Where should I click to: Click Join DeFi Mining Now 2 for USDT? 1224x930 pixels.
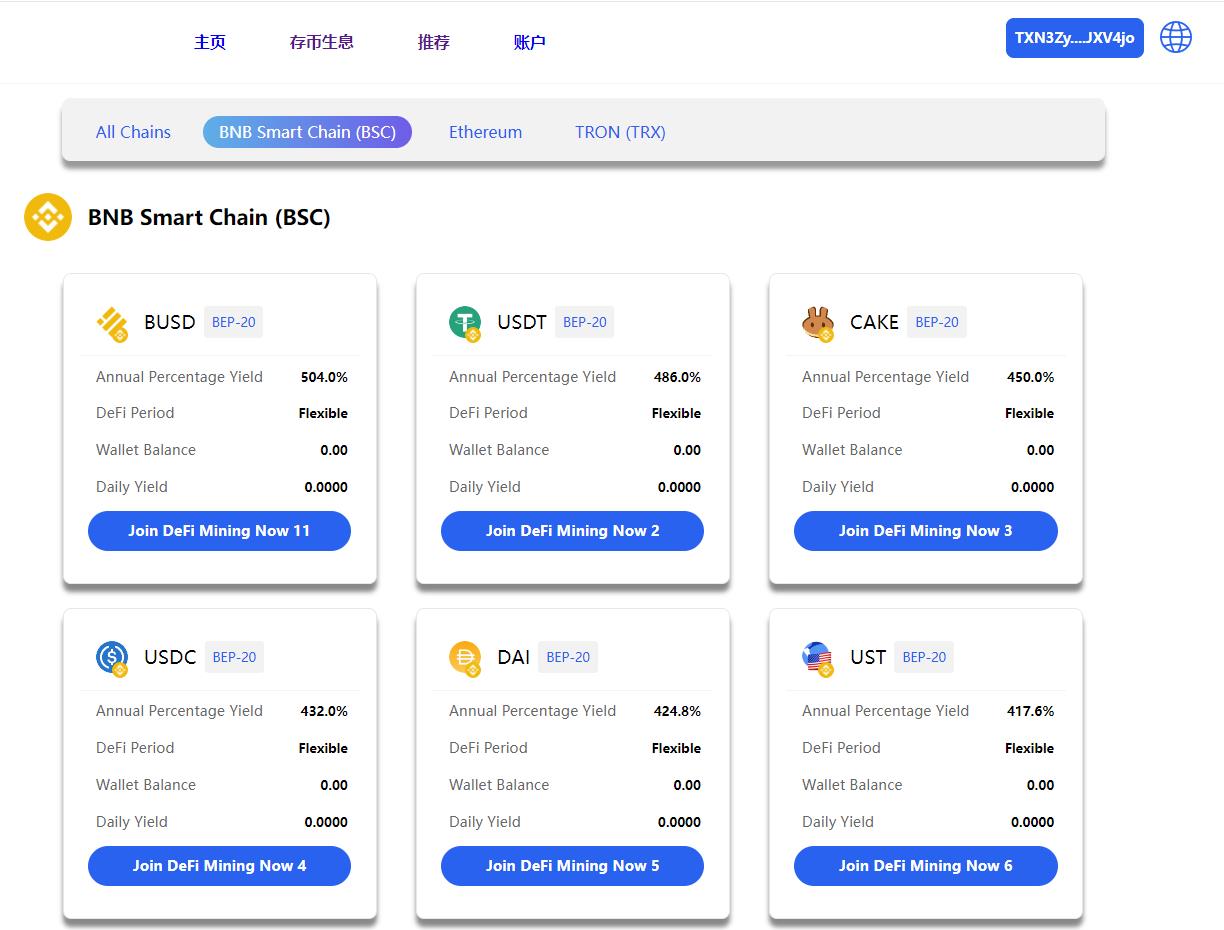572,531
